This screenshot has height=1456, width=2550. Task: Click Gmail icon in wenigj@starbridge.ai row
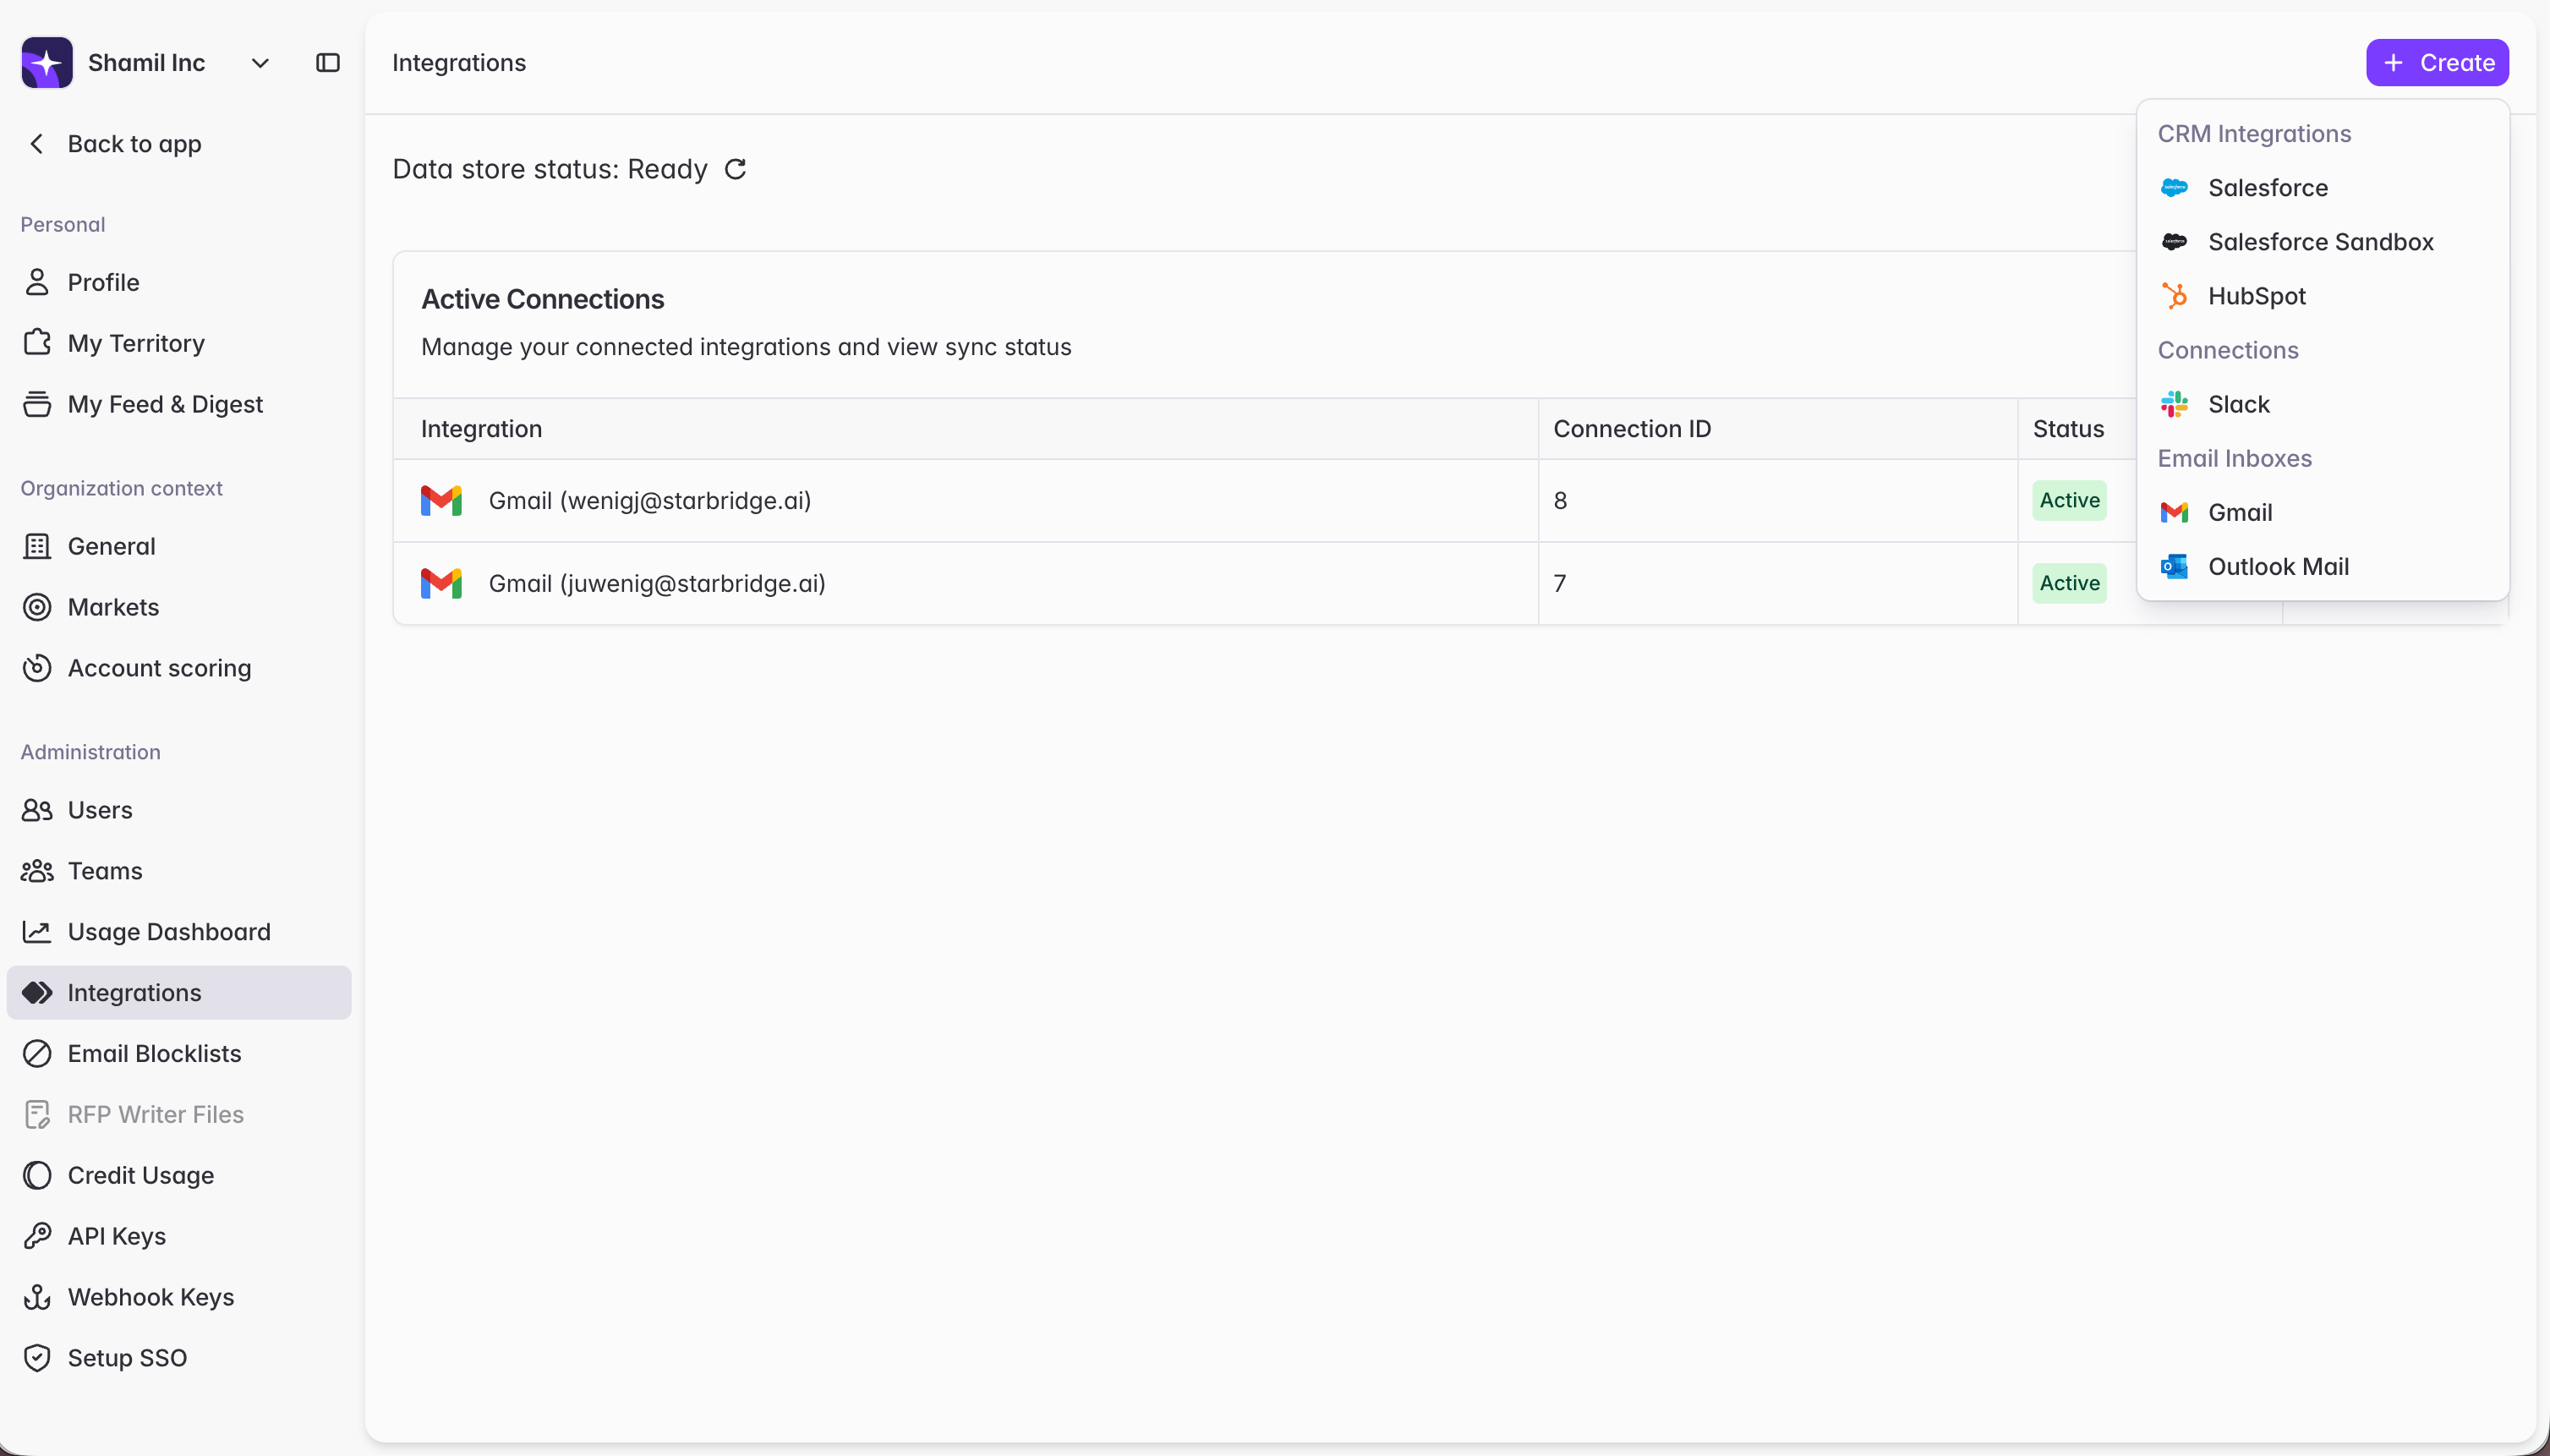[x=441, y=501]
